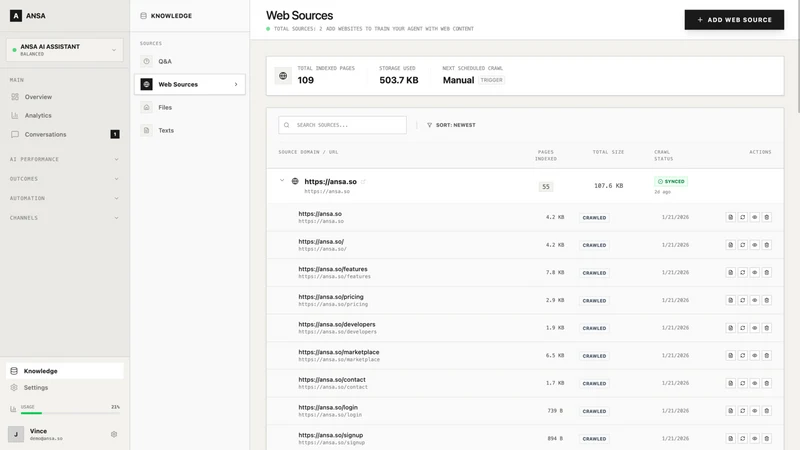Open document icon for ansa.so/marketplace row
Screen dimensions: 800x450
pos(730,355)
